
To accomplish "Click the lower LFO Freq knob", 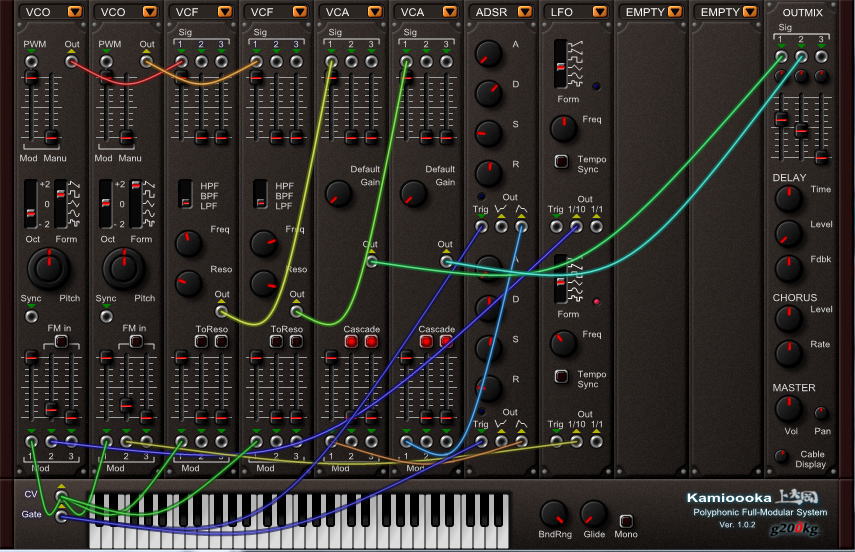I will point(563,343).
